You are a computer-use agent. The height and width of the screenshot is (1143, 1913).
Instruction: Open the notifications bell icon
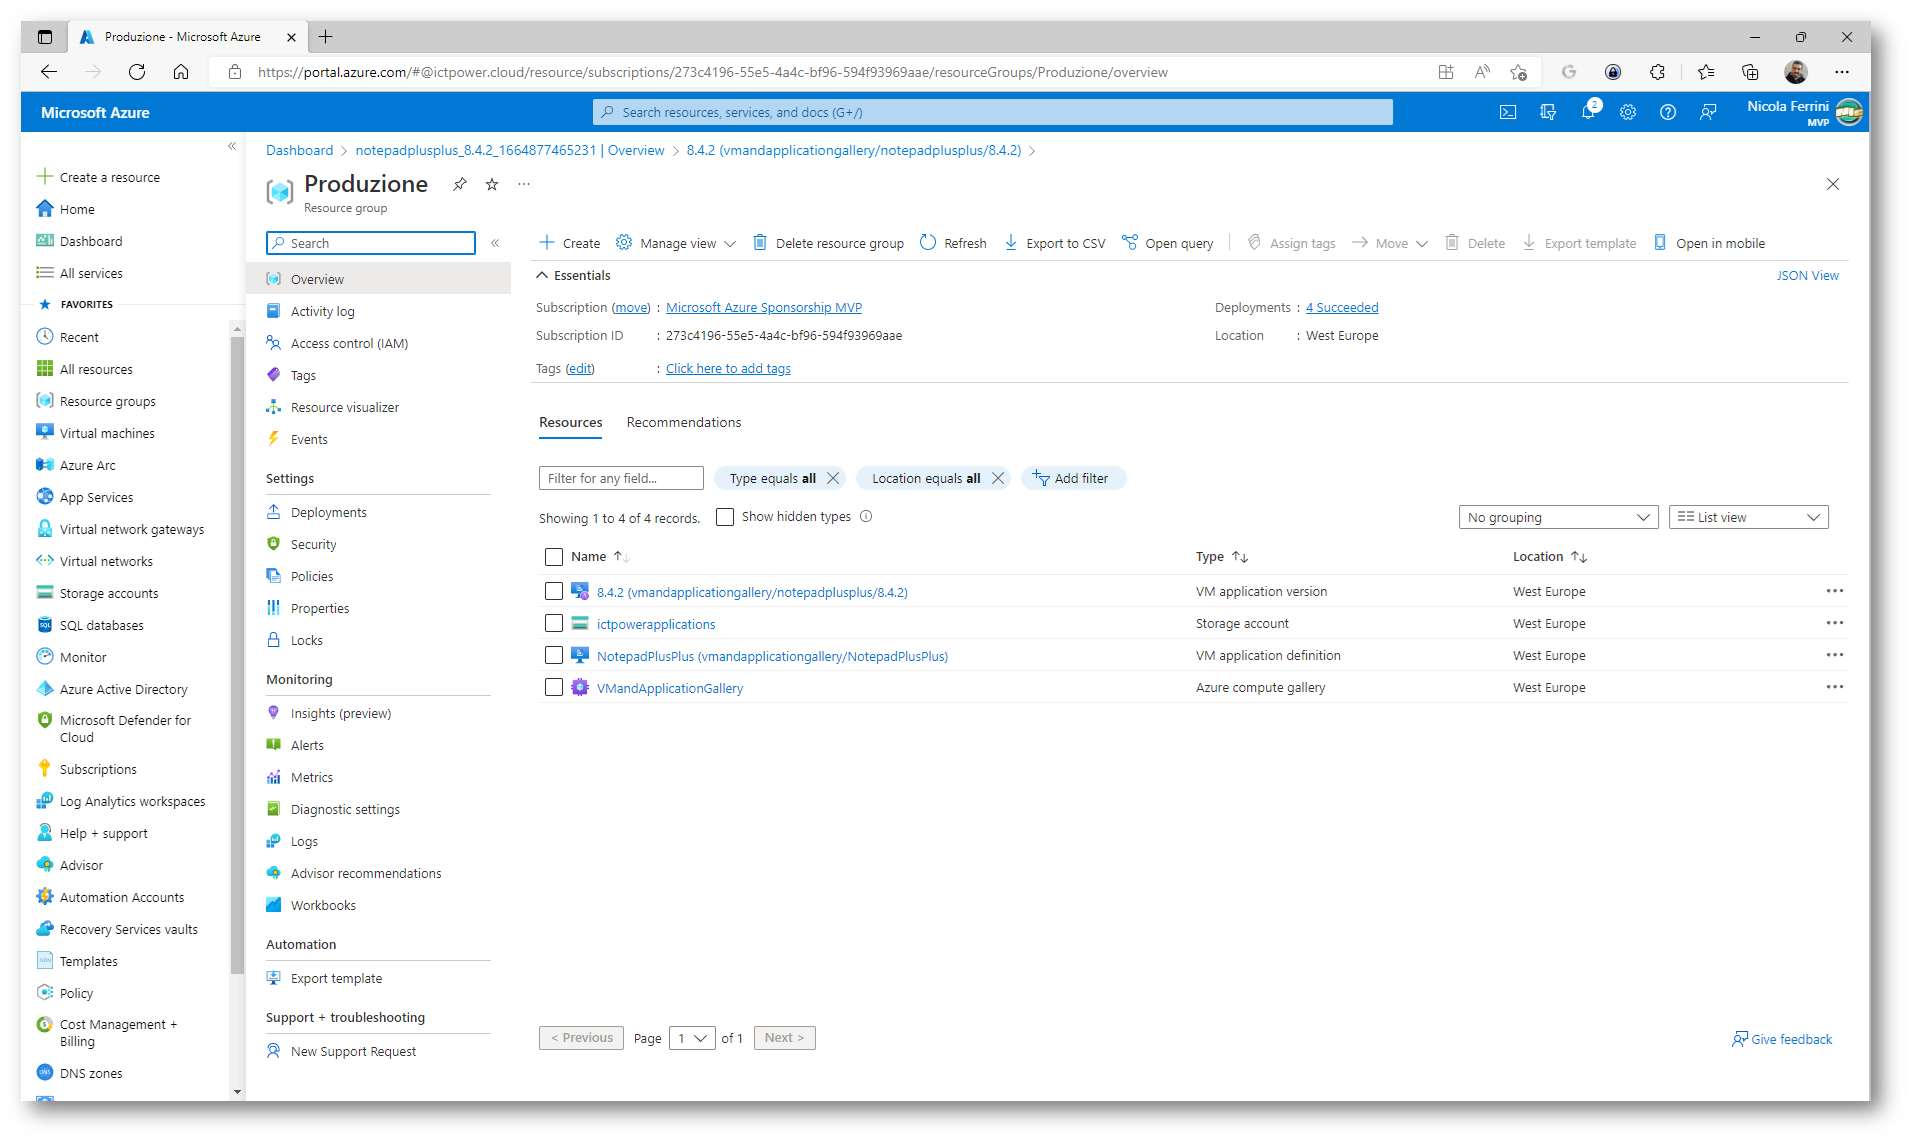point(1588,112)
